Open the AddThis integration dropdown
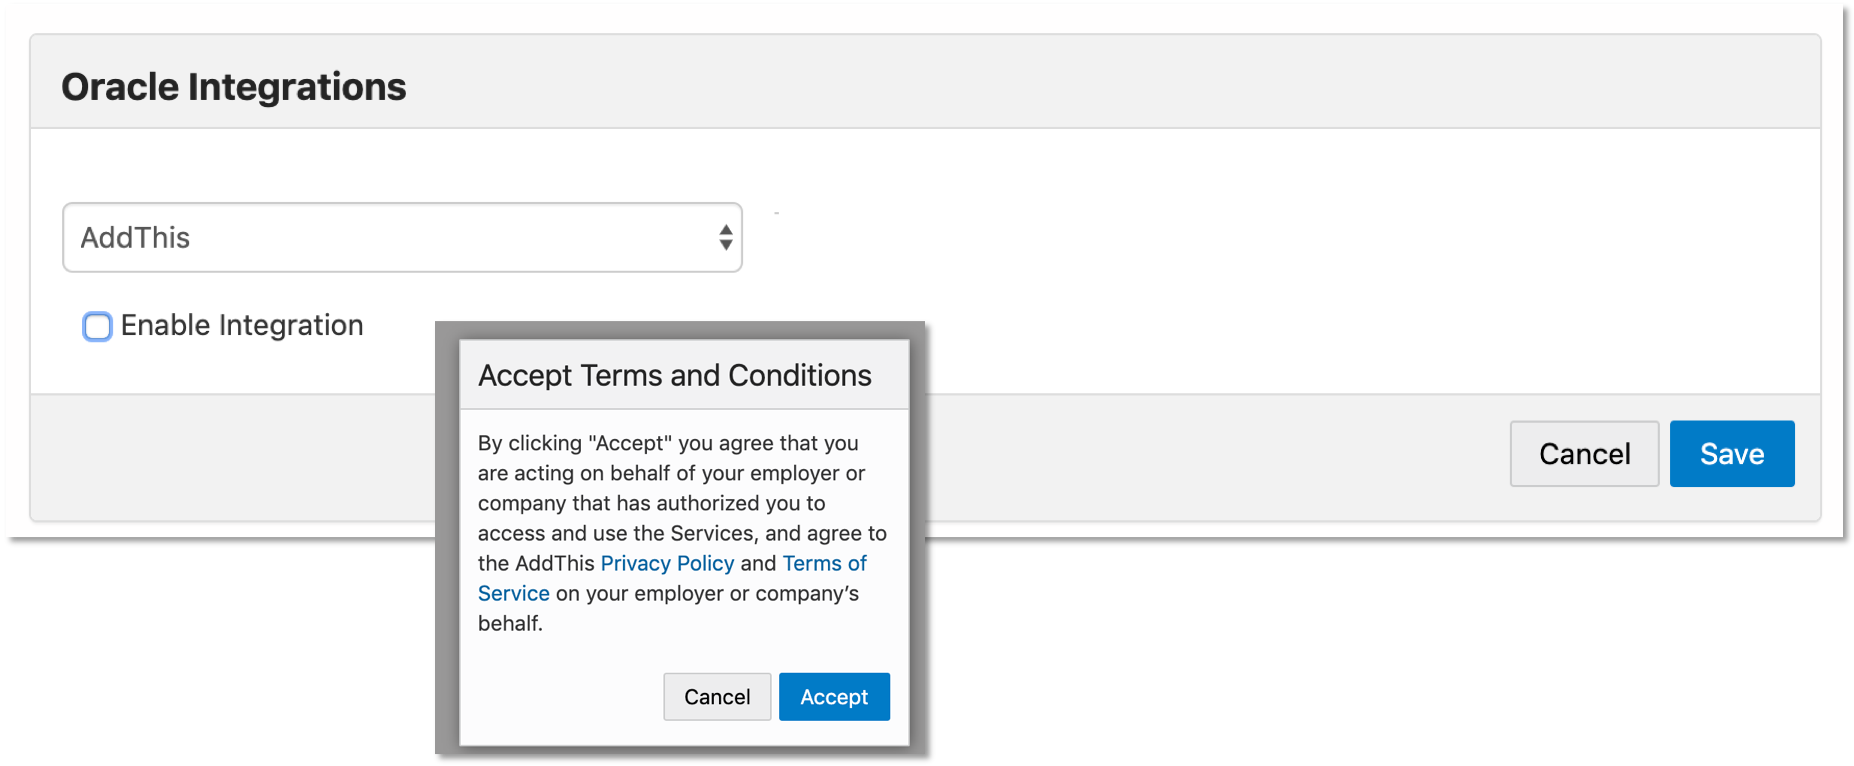Viewport: 1854px width, 766px height. click(x=401, y=238)
